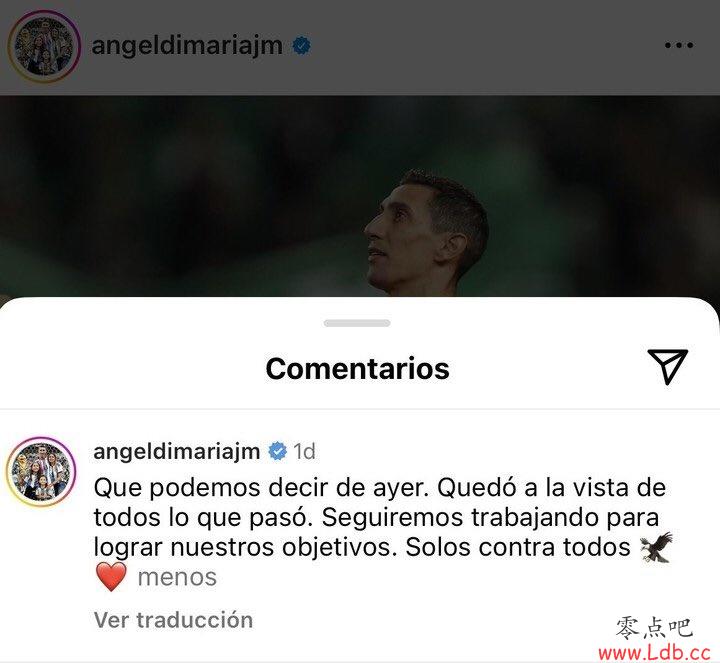Image resolution: width=720 pixels, height=663 pixels.
Task: Tap the dimmed post photo behind the sheet
Action: click(360, 196)
